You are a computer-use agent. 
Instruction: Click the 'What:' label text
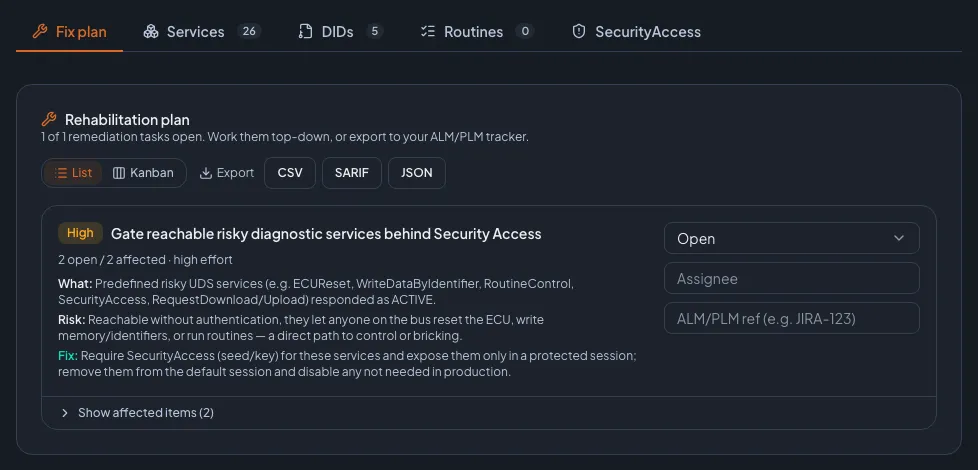pos(75,284)
